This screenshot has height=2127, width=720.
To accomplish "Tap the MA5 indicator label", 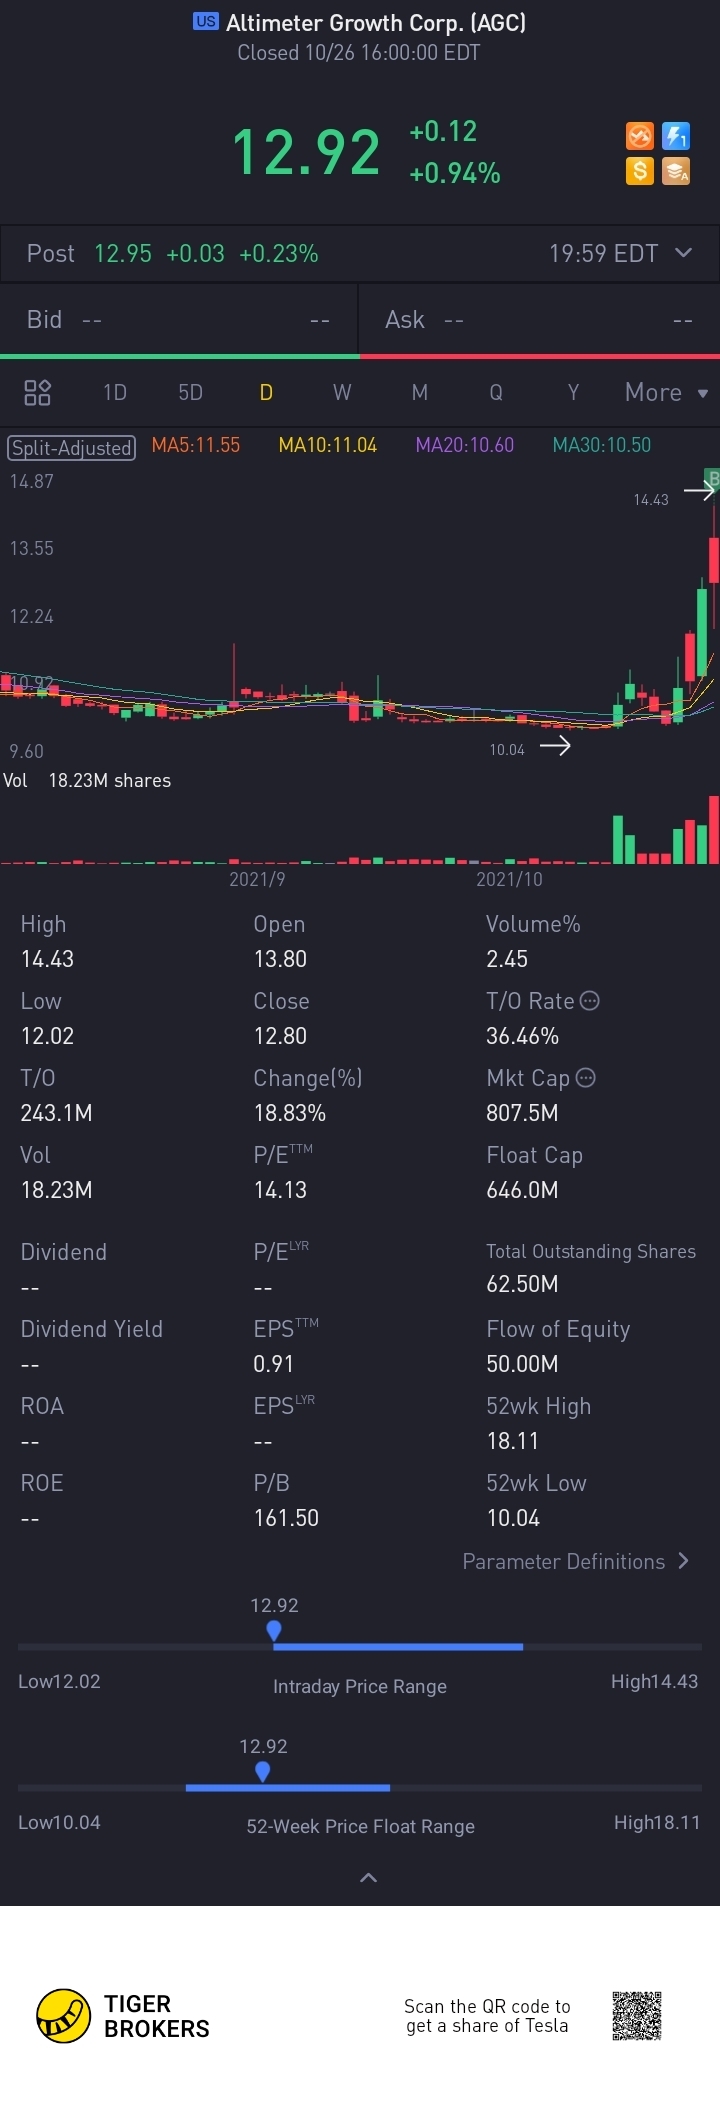I will click(196, 446).
